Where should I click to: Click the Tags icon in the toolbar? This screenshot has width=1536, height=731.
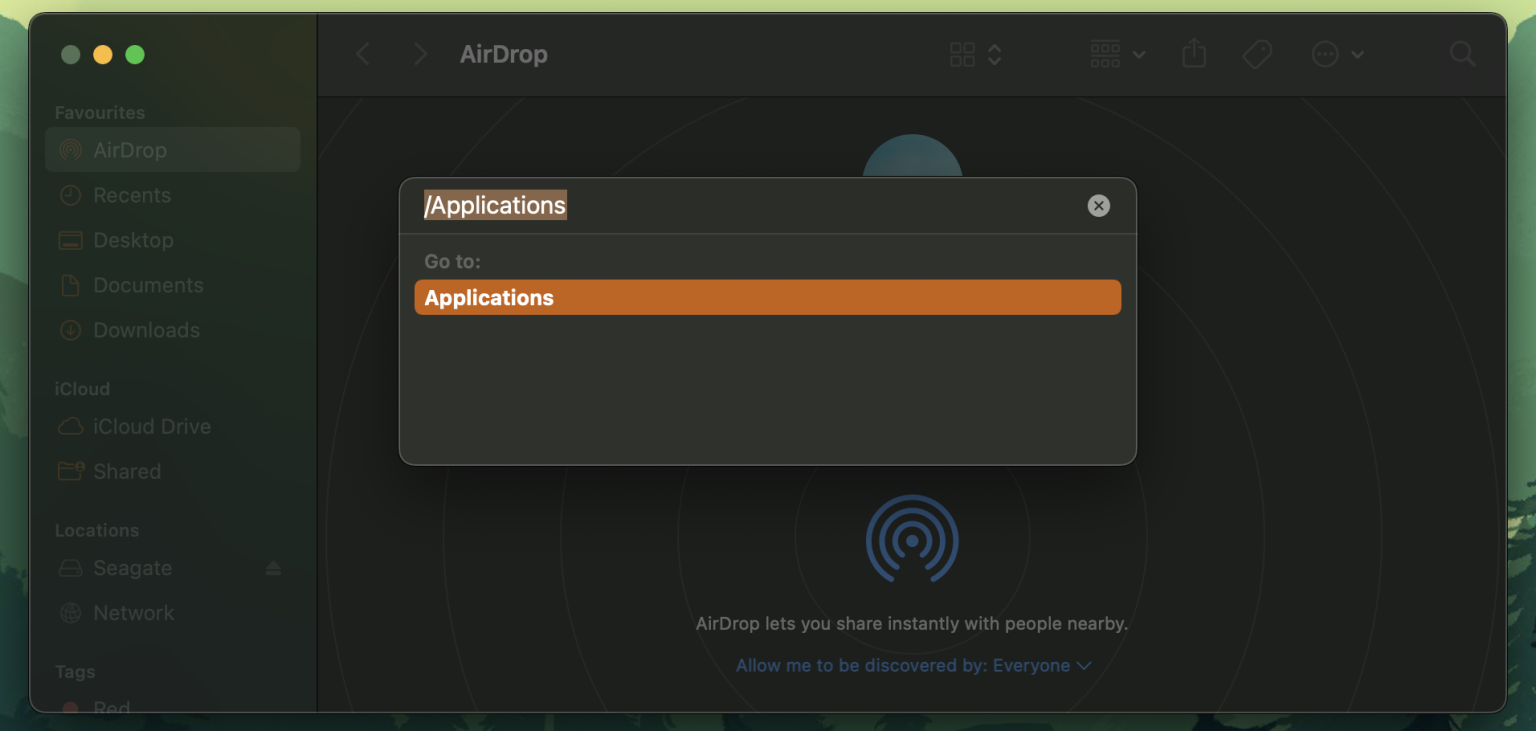click(1257, 54)
